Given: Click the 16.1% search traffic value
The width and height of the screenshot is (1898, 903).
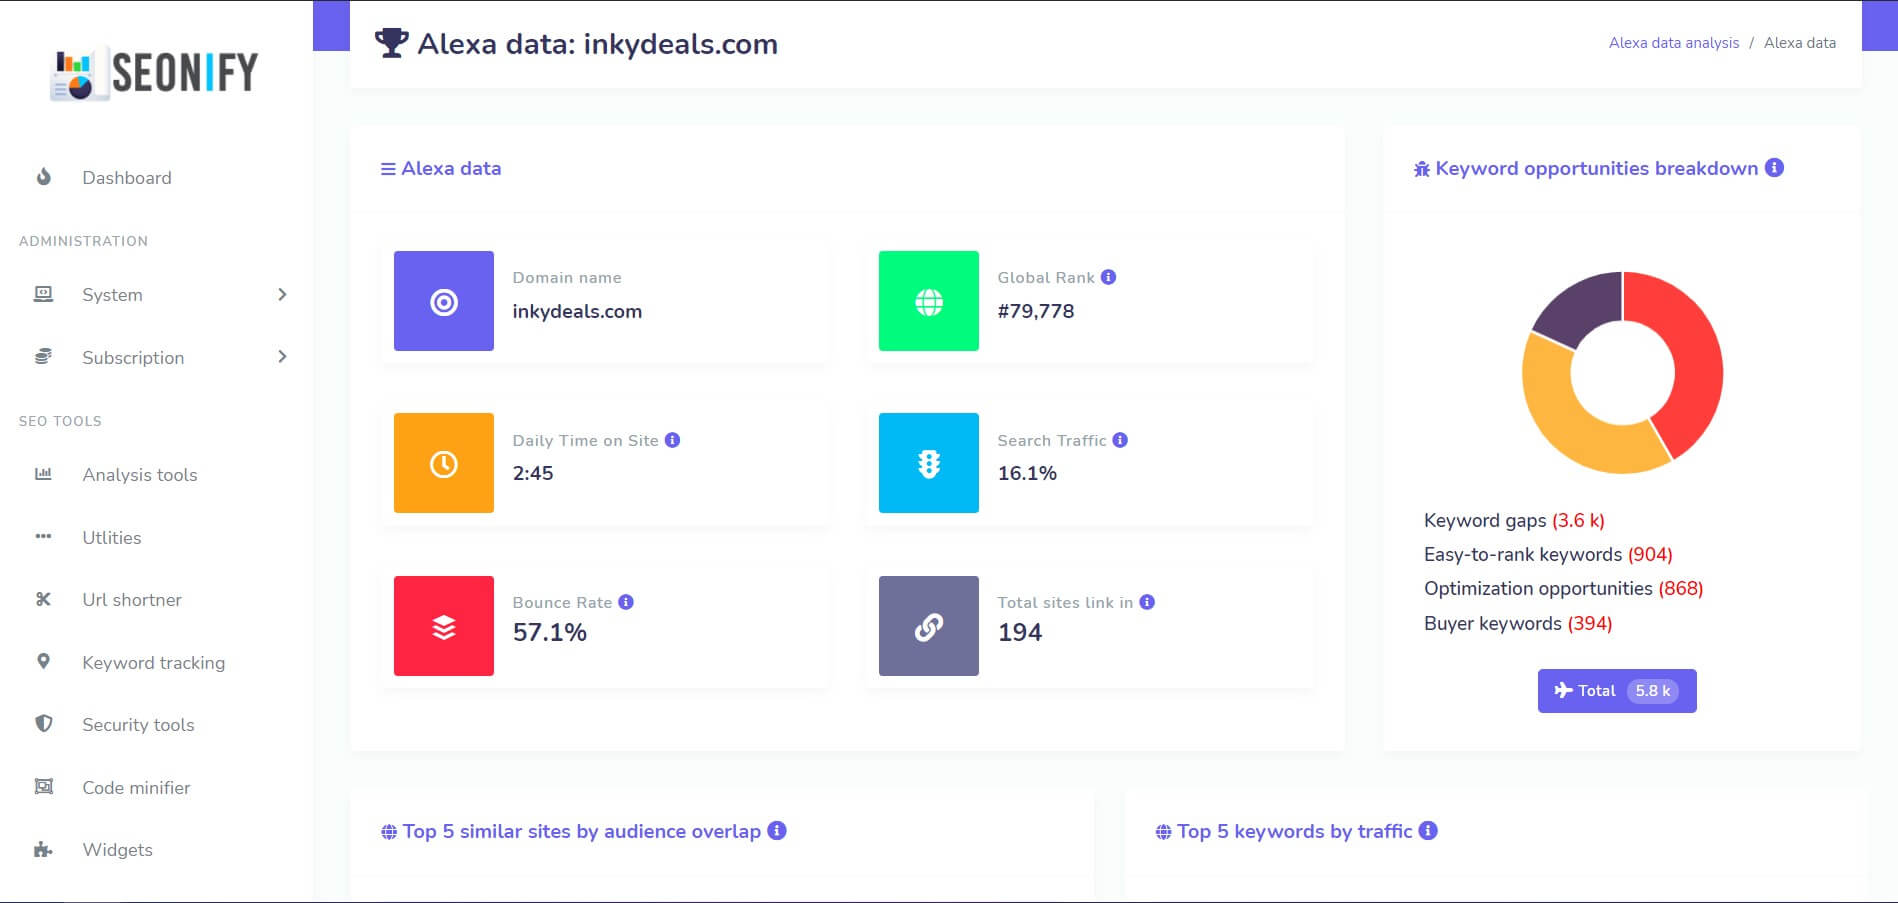Looking at the screenshot, I should pos(1027,473).
